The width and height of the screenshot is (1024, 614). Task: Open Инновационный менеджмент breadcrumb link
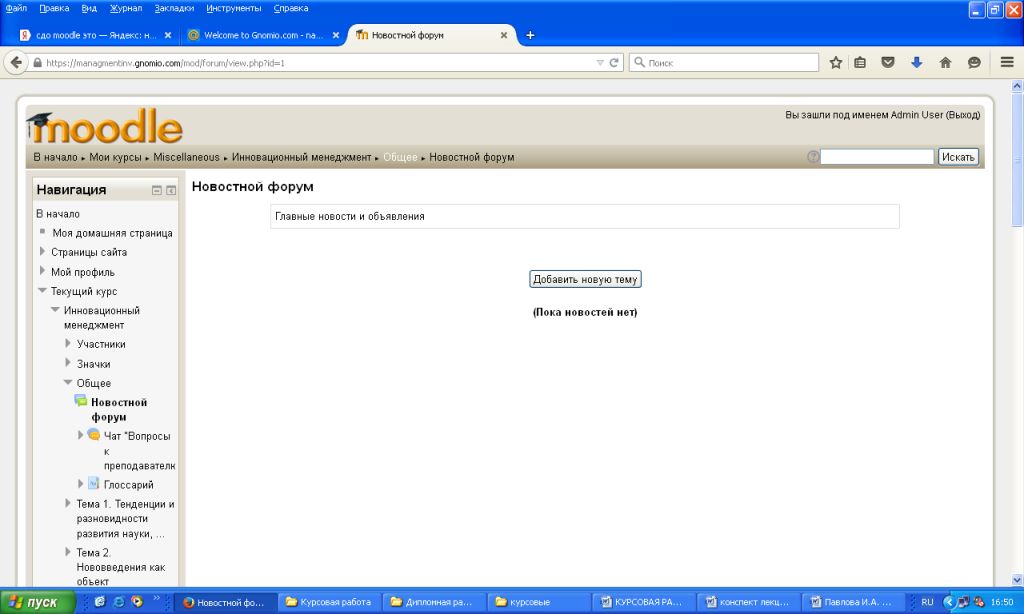point(302,157)
